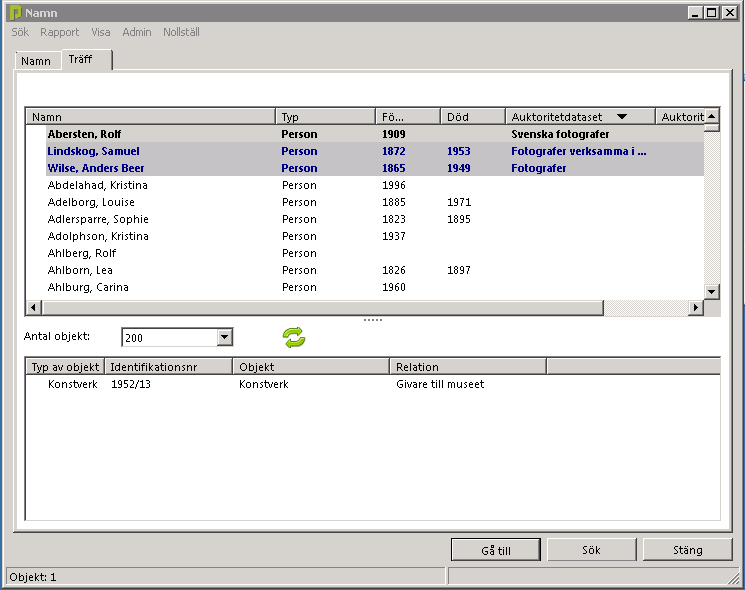Click the Auktorit column header at right
745x590 pixels.
click(x=680, y=117)
